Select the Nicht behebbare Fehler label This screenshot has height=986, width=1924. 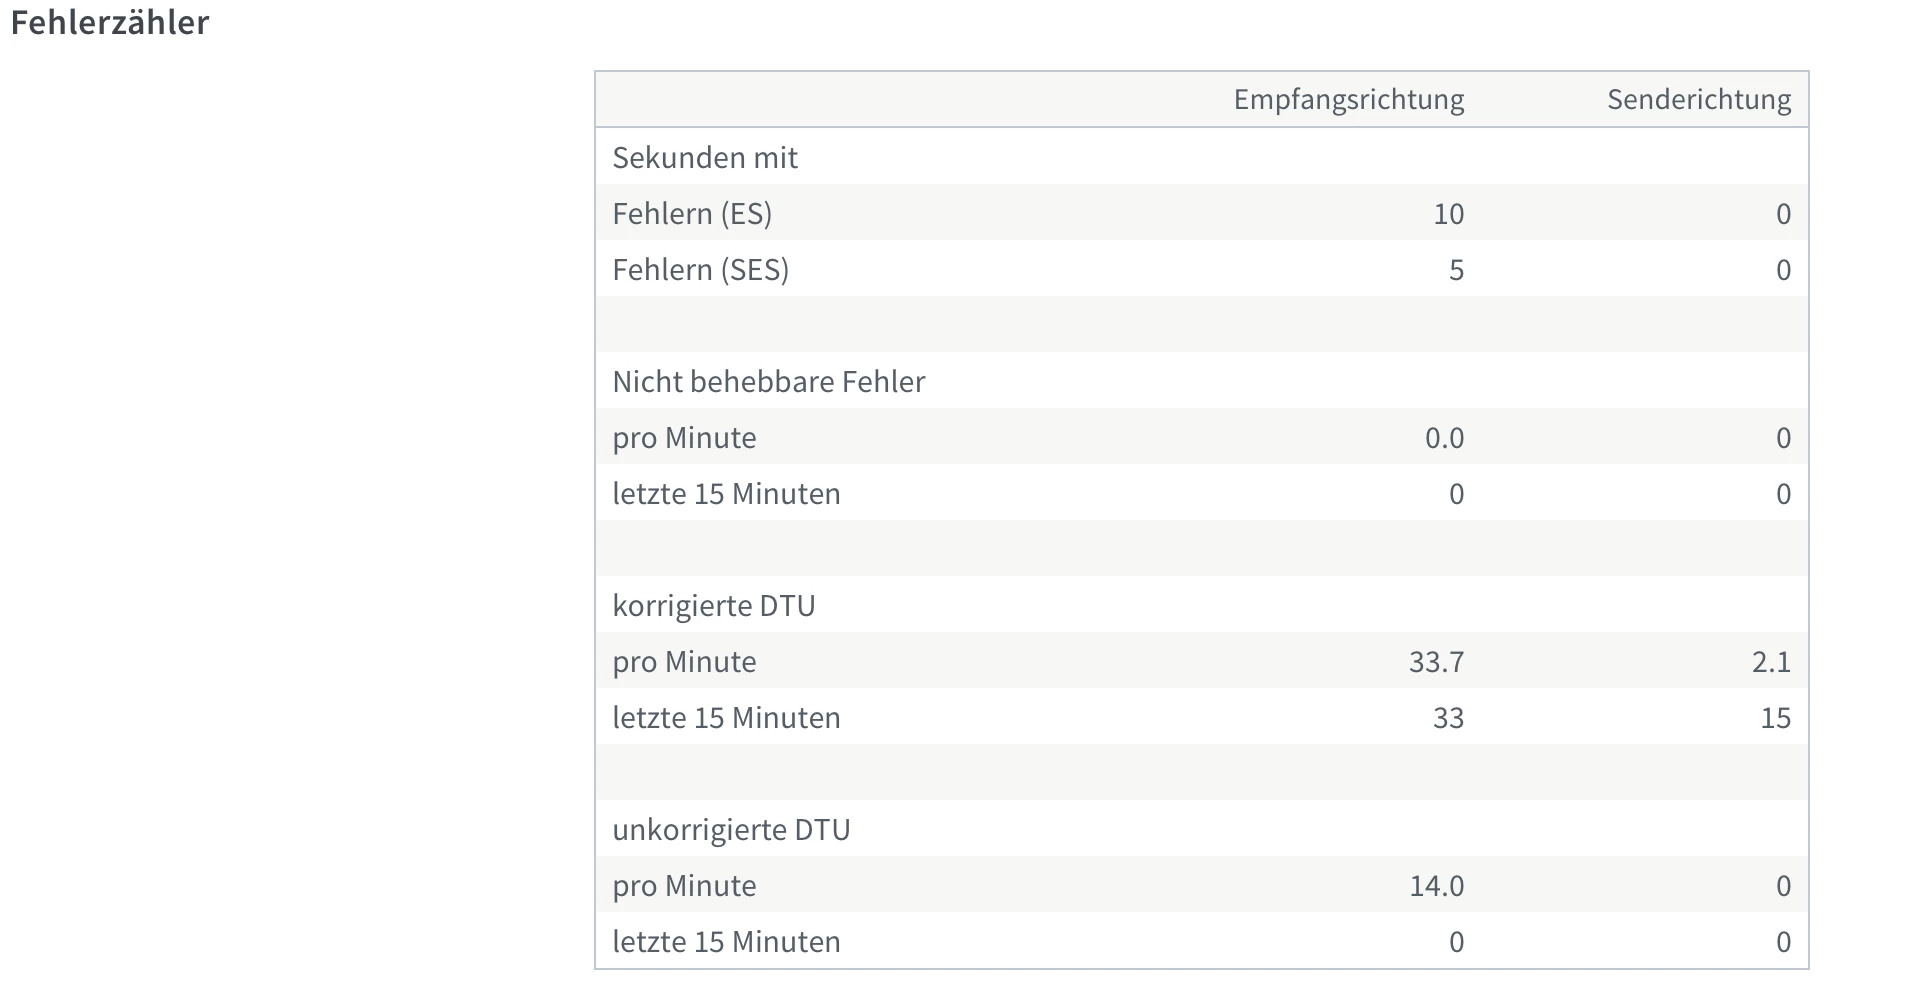[x=768, y=381]
